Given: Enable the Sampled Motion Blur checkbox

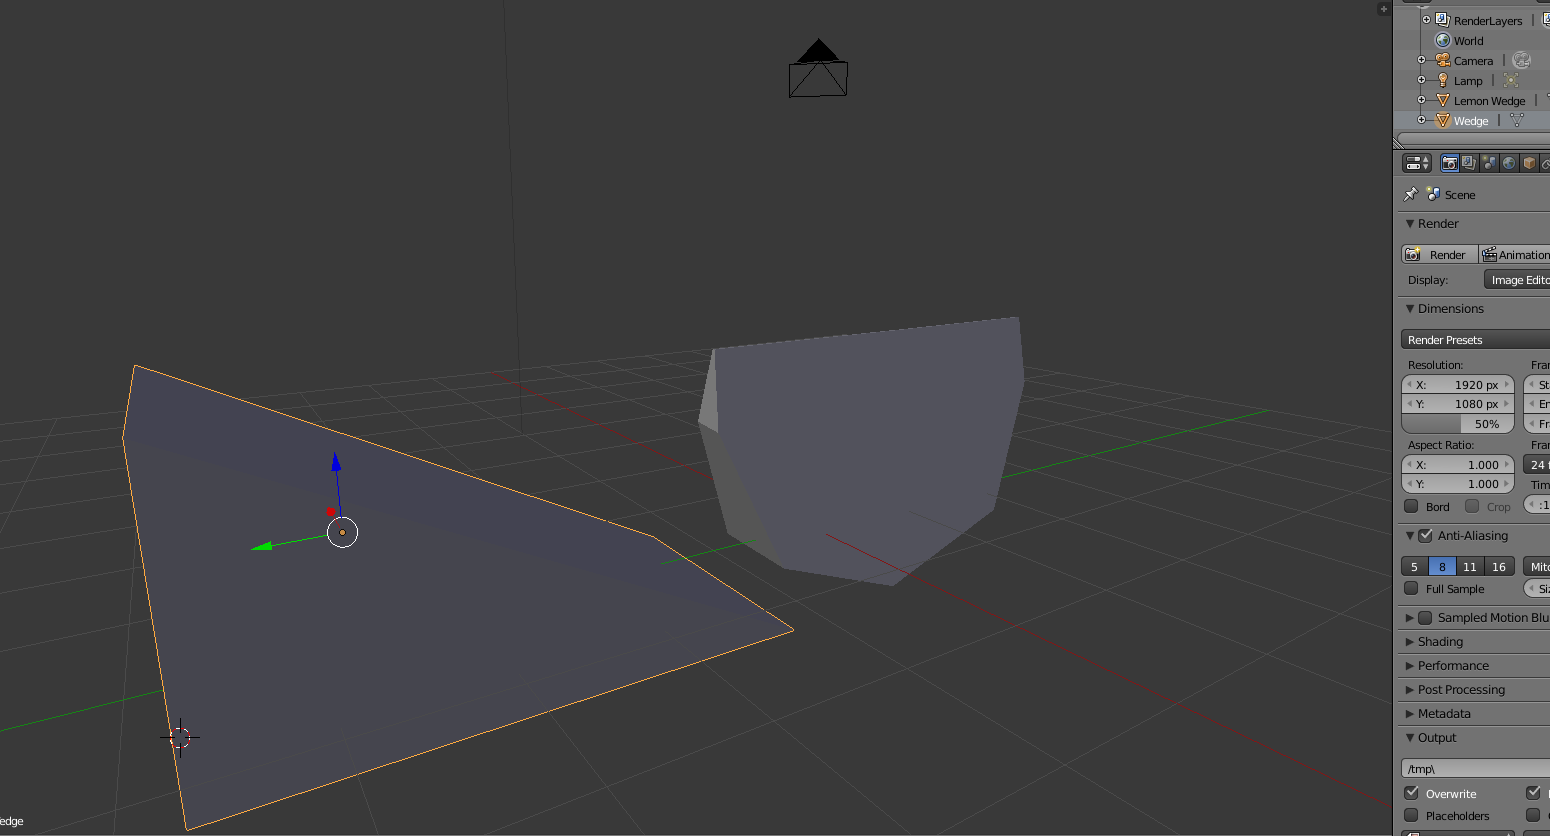Looking at the screenshot, I should [1426, 618].
